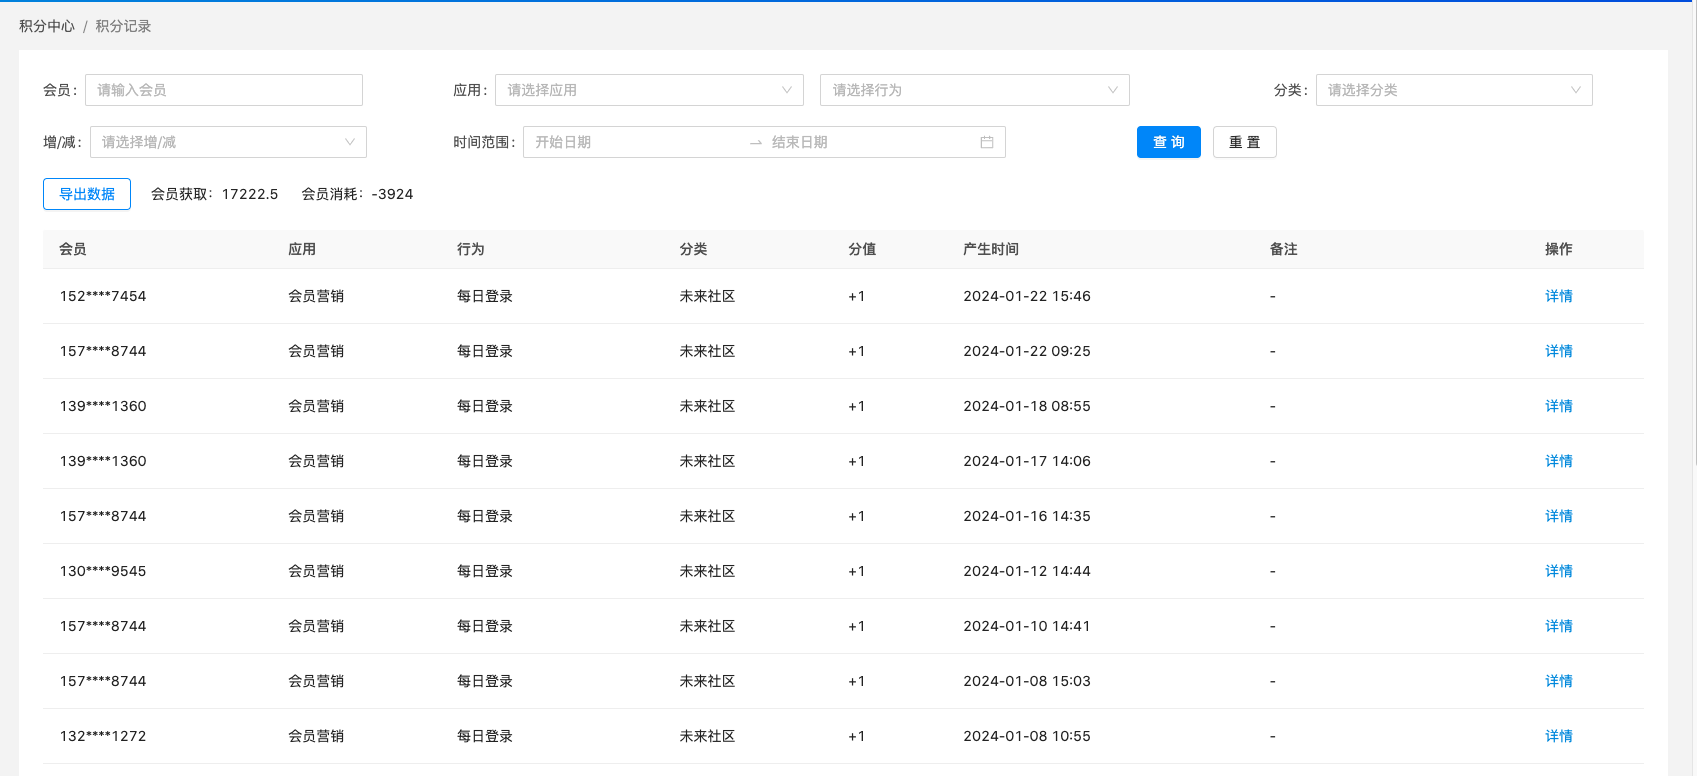
Task: Click the 操作 column header
Action: (1558, 249)
